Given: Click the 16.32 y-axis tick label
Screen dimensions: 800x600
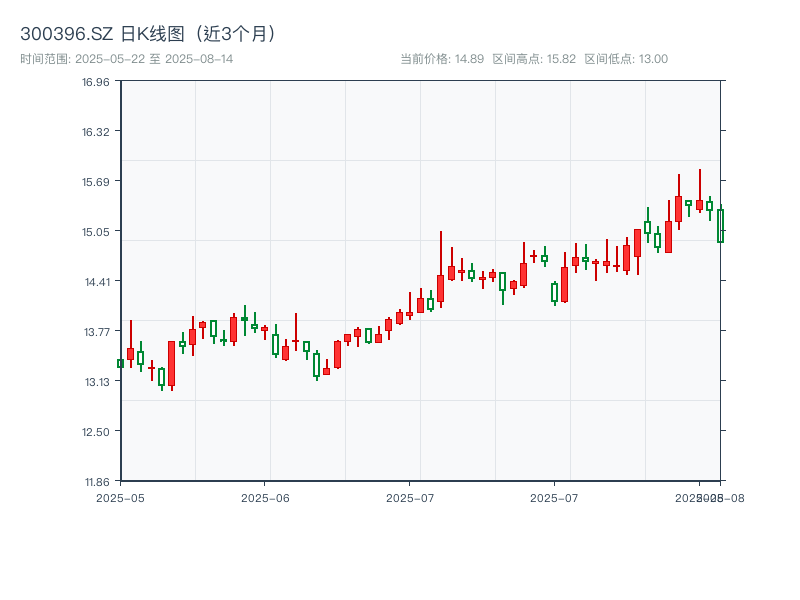Looking at the screenshot, I should 95,132.
